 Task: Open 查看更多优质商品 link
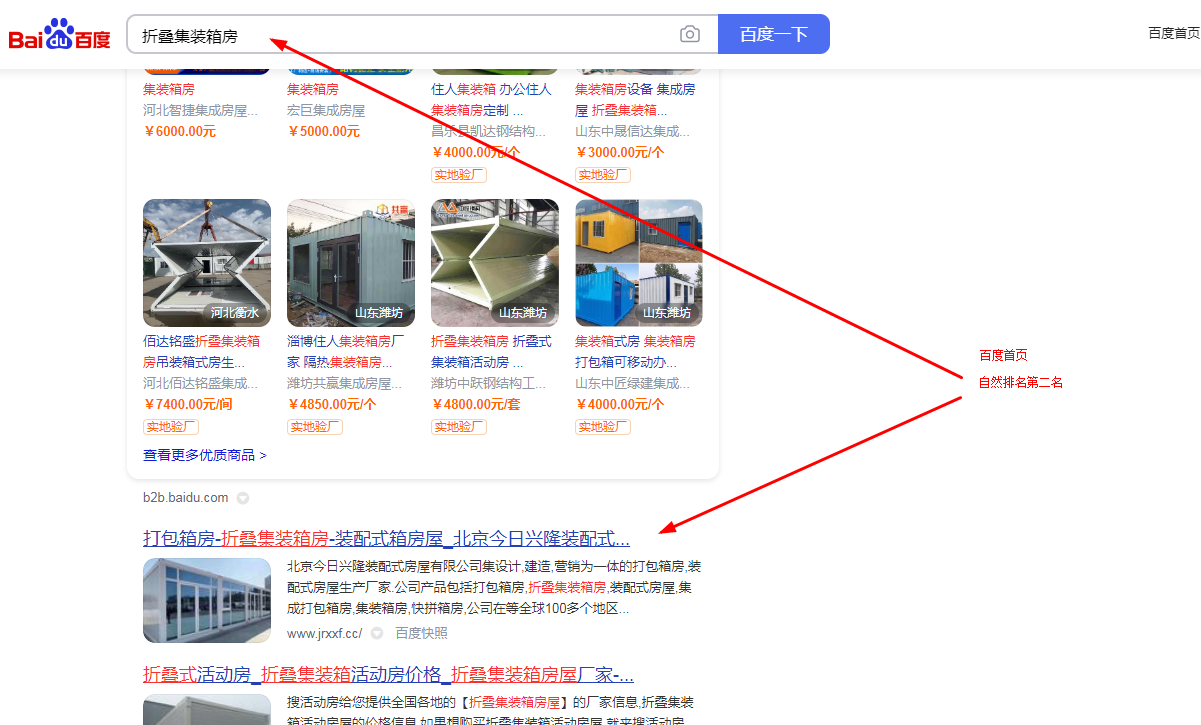[205, 455]
